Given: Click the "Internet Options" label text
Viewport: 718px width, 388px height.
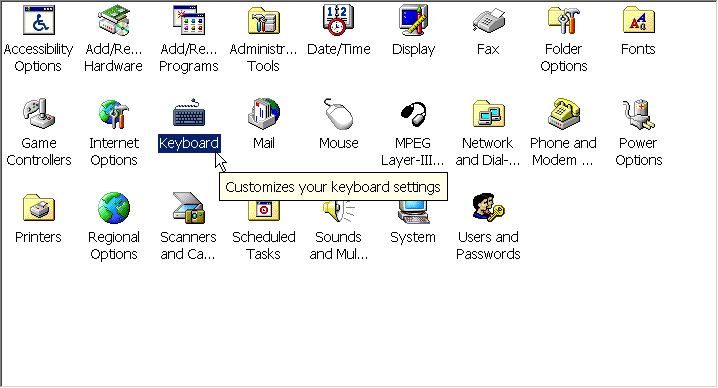Looking at the screenshot, I should click(x=114, y=152).
